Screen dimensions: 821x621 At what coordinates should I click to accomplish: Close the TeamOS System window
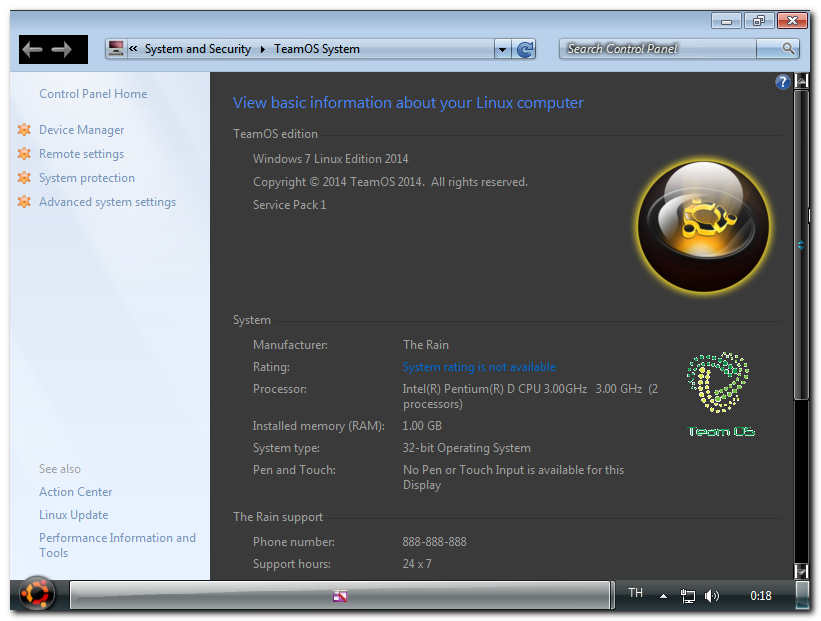[x=792, y=21]
